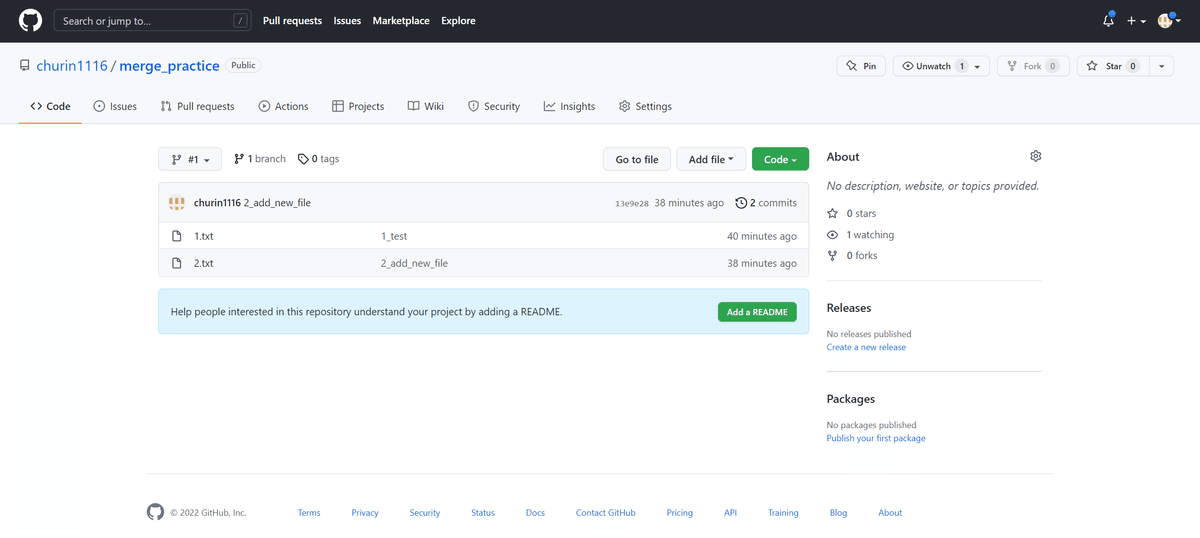Open the Add file dropdown
The width and height of the screenshot is (1200, 538).
point(711,159)
